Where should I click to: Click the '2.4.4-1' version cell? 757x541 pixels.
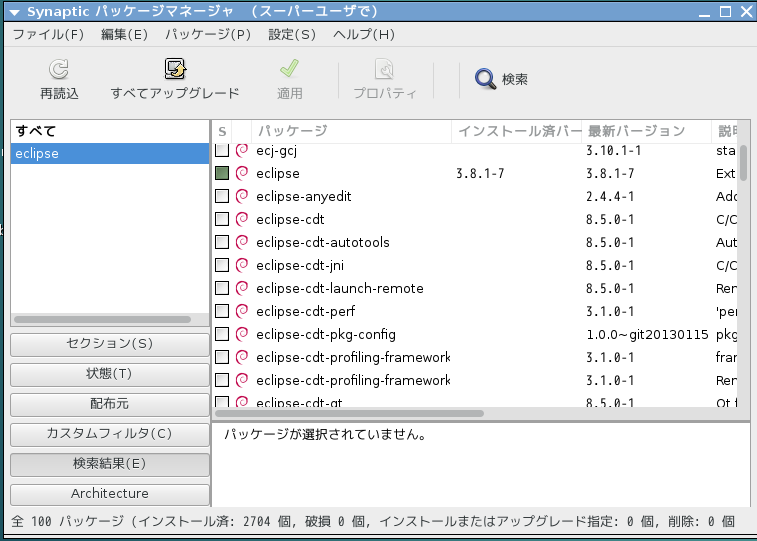610,196
